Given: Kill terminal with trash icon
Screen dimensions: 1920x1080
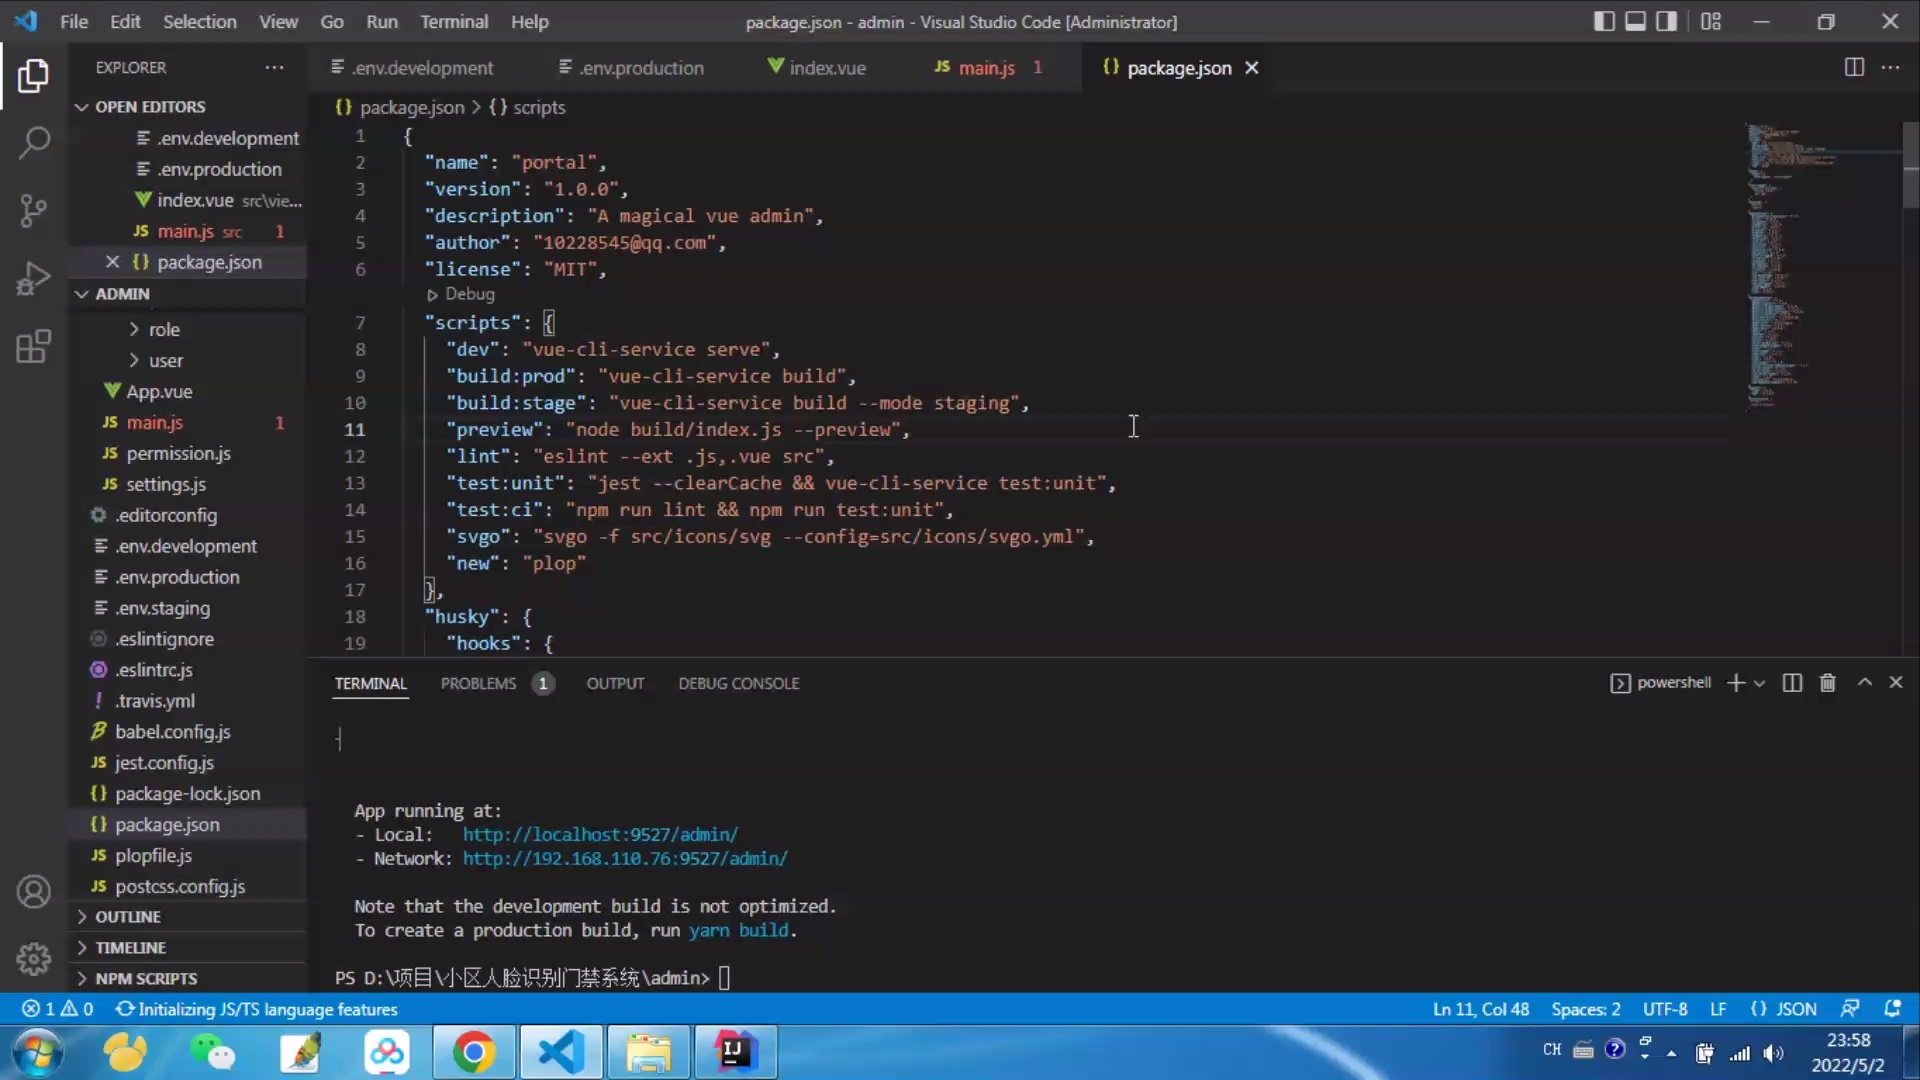Looking at the screenshot, I should click(1827, 683).
